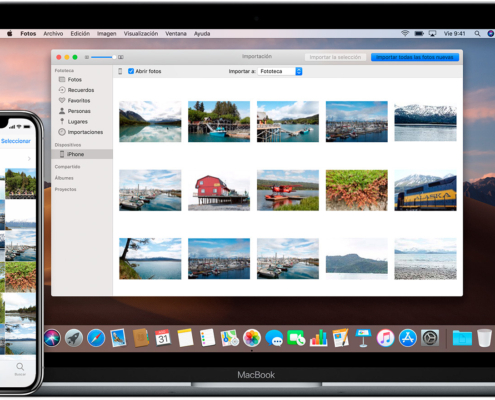Select the Alaska train photo
The height and width of the screenshot is (400, 495).
425,190
